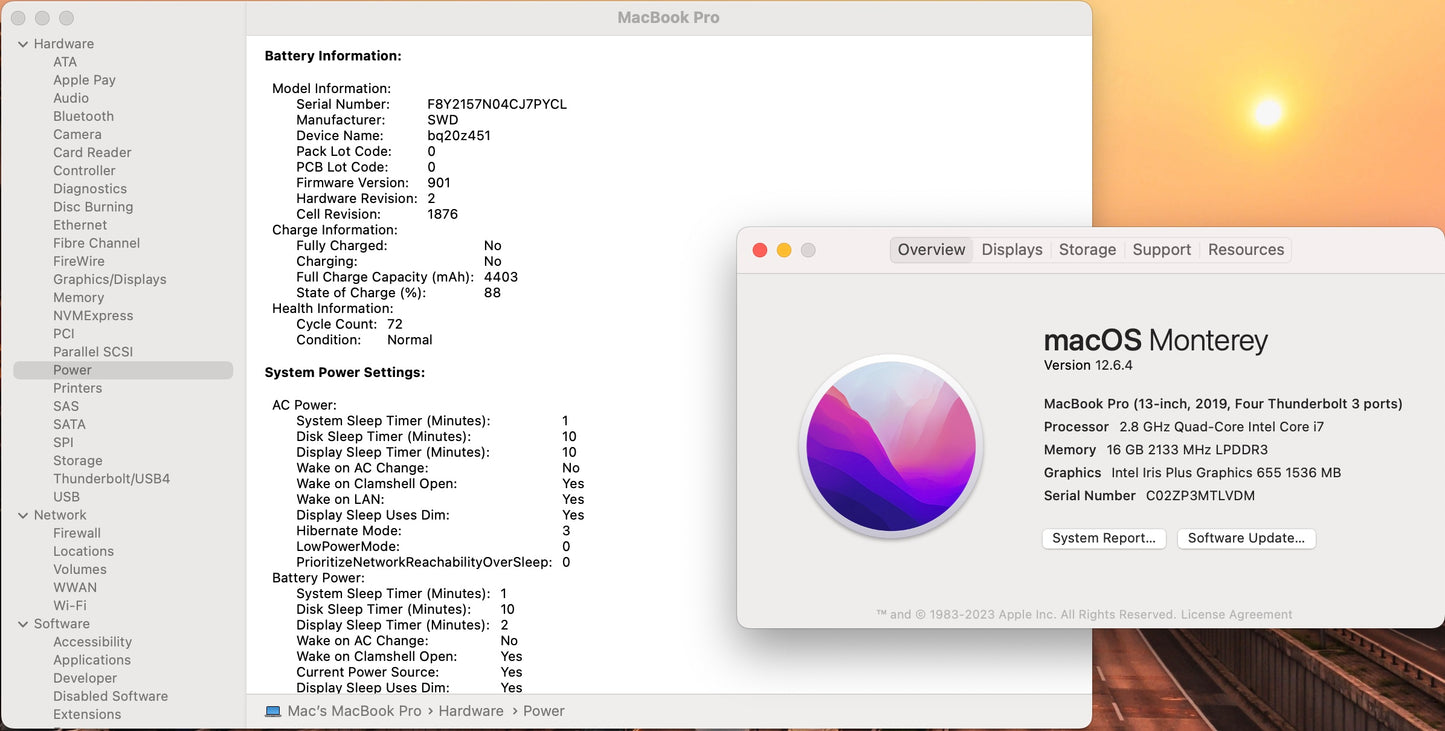Select Thunderbolt/USB4 in the sidebar

coord(111,479)
